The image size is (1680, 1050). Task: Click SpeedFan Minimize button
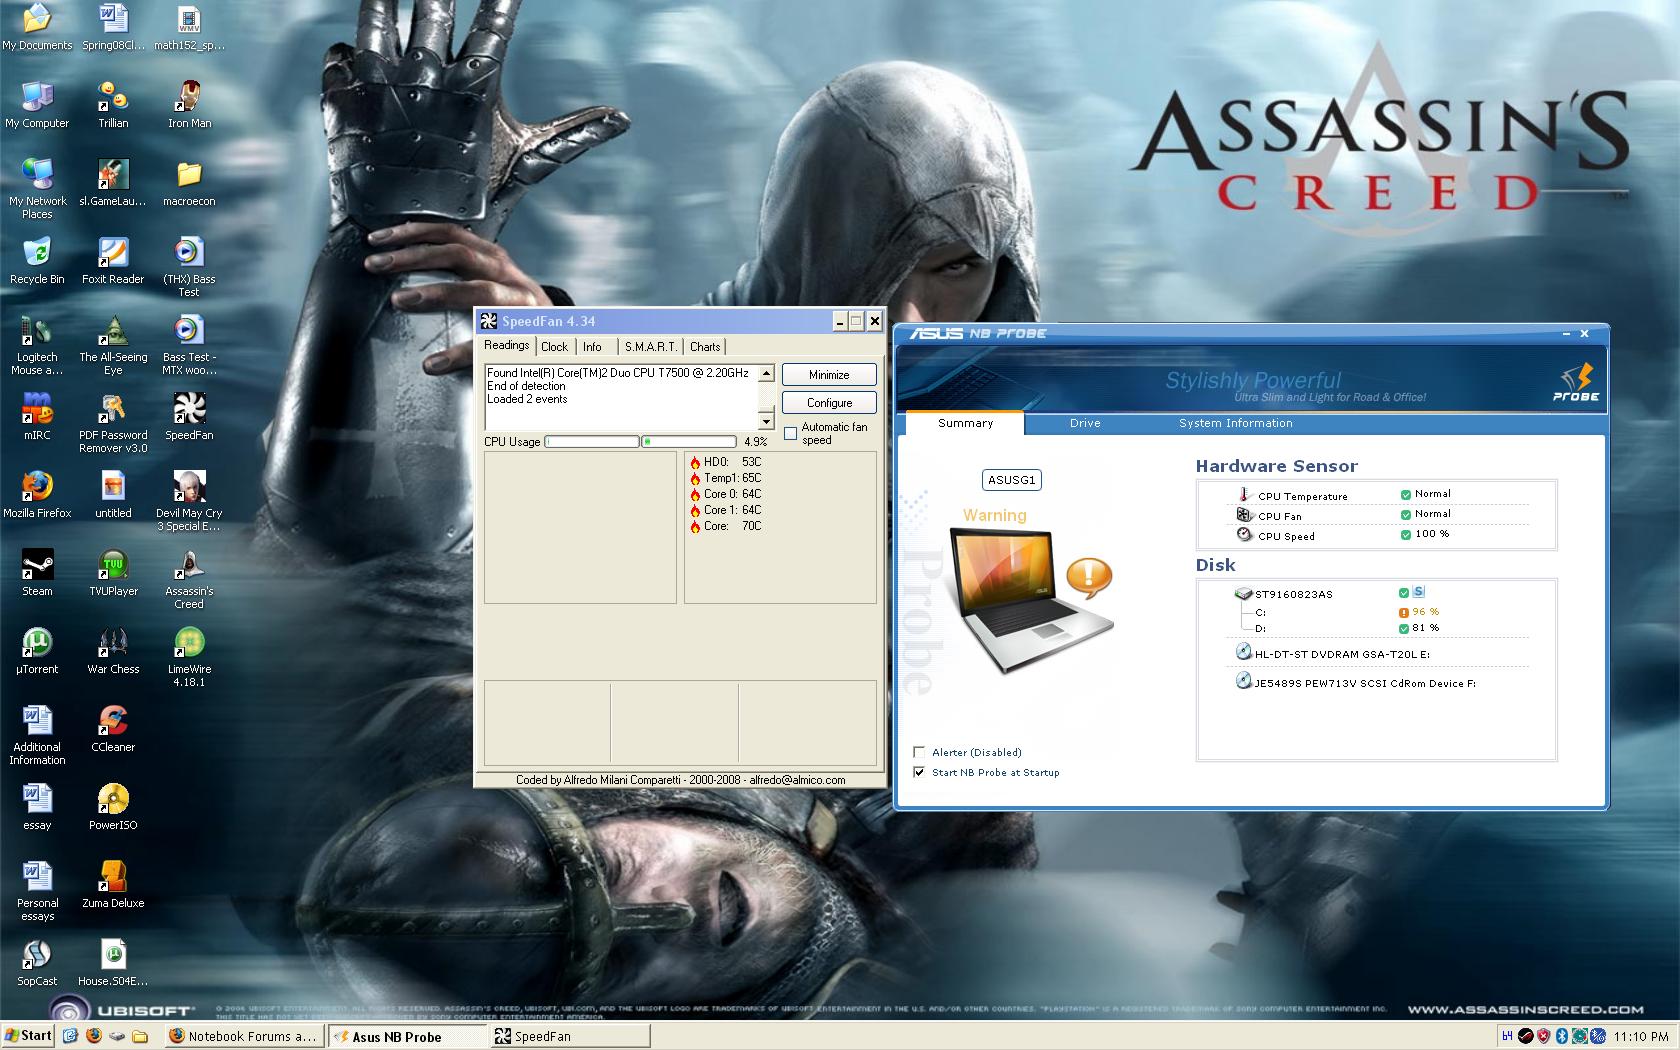(x=829, y=374)
